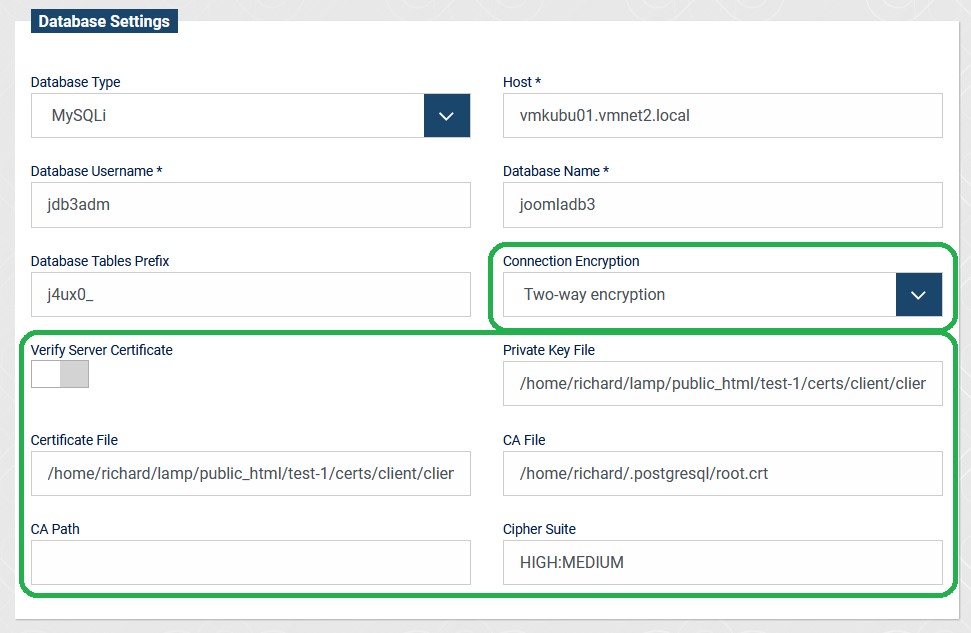This screenshot has width=971, height=633.
Task: Toggle the Verify Server Certificate switch
Action: [60, 374]
